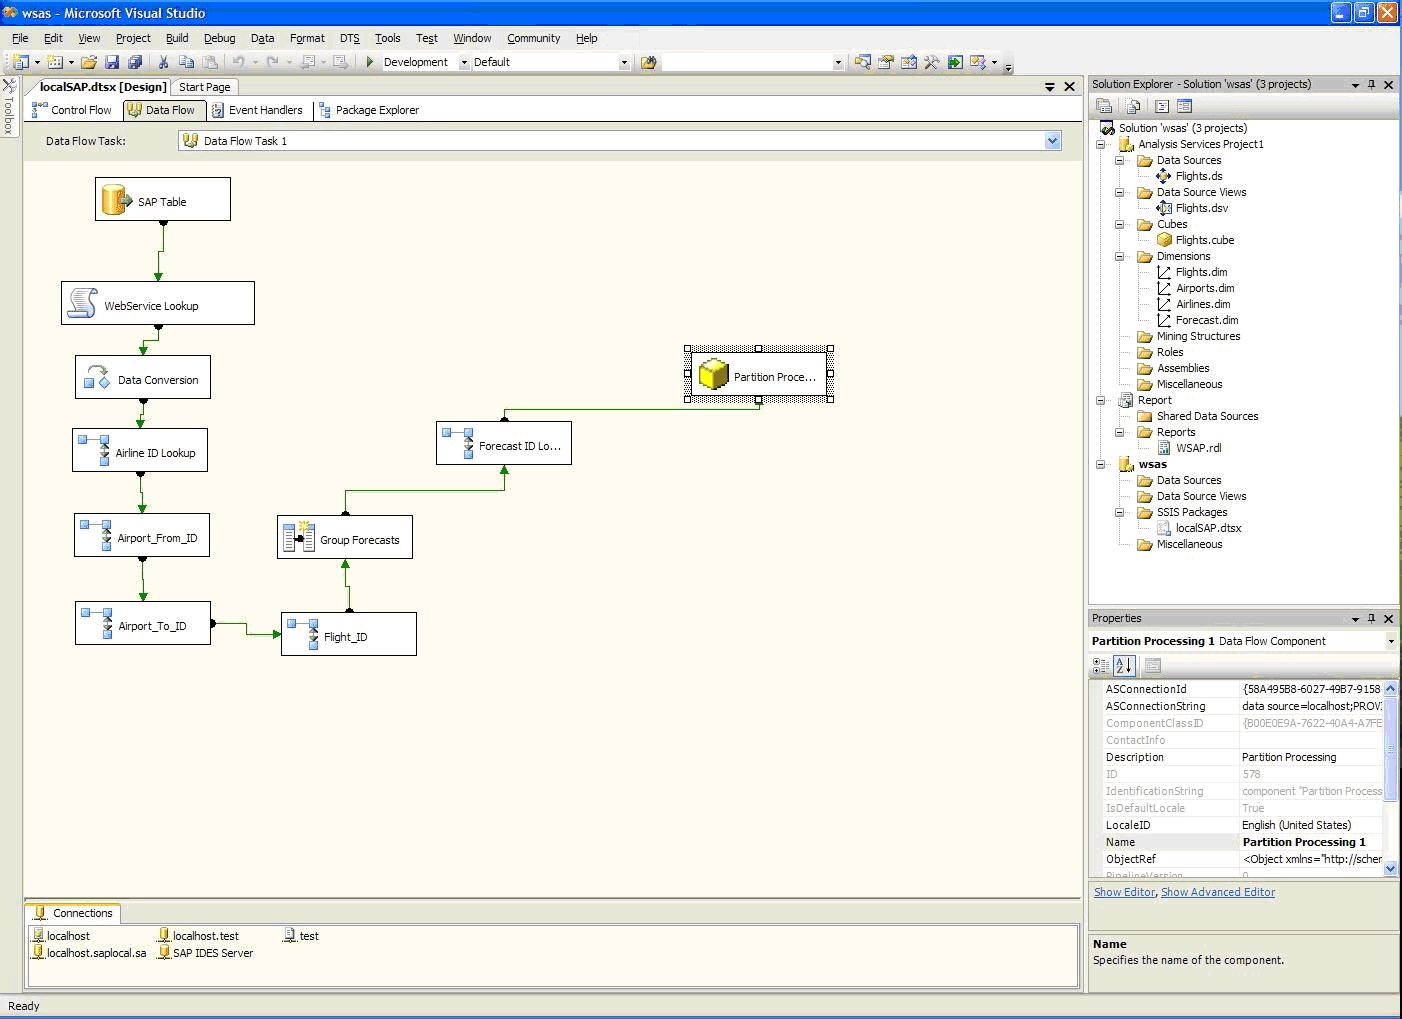
Task: Open Toolbox via hammer-and-wrench toolbar icon
Action: click(x=932, y=62)
